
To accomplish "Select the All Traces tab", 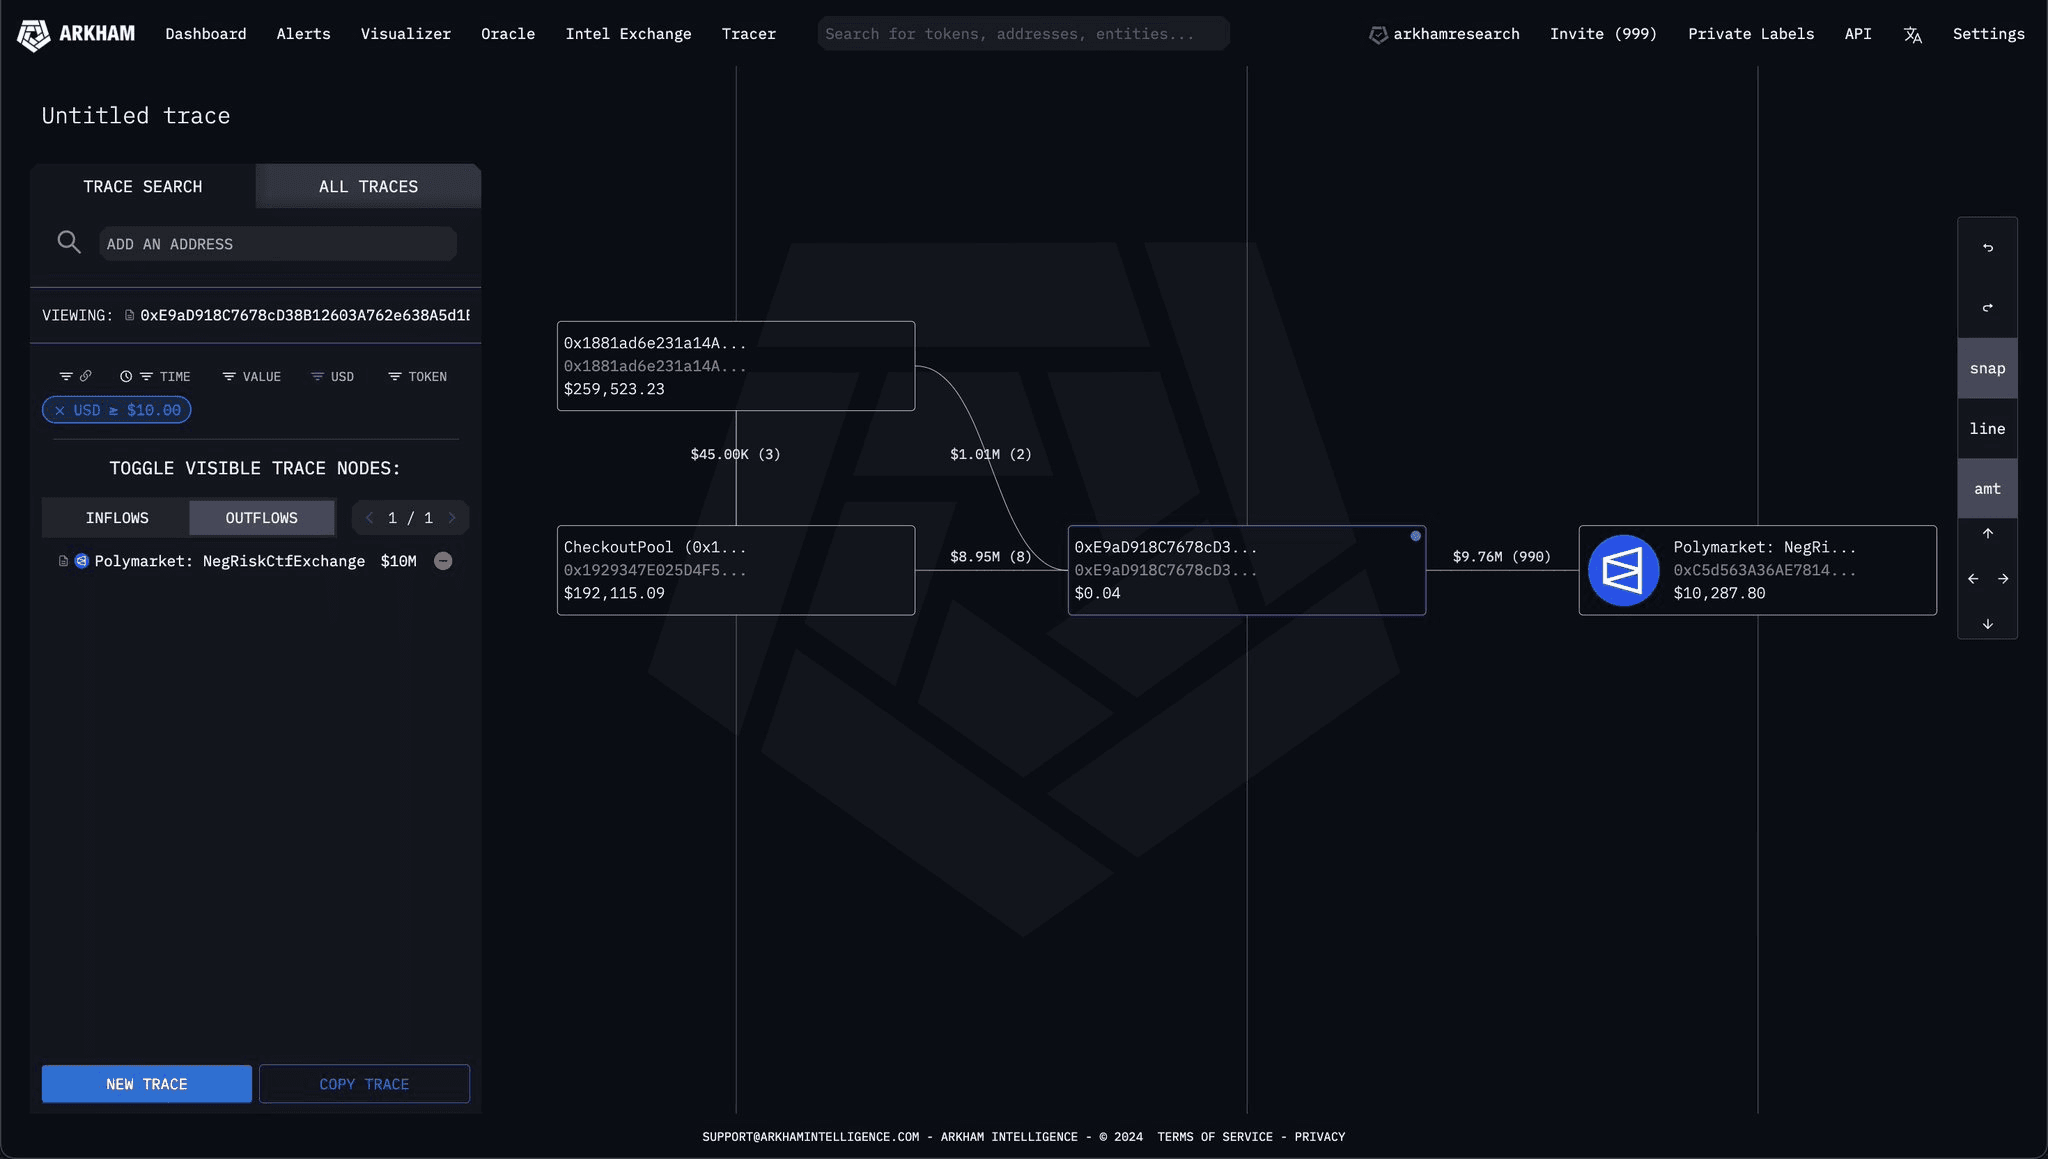I will [368, 186].
